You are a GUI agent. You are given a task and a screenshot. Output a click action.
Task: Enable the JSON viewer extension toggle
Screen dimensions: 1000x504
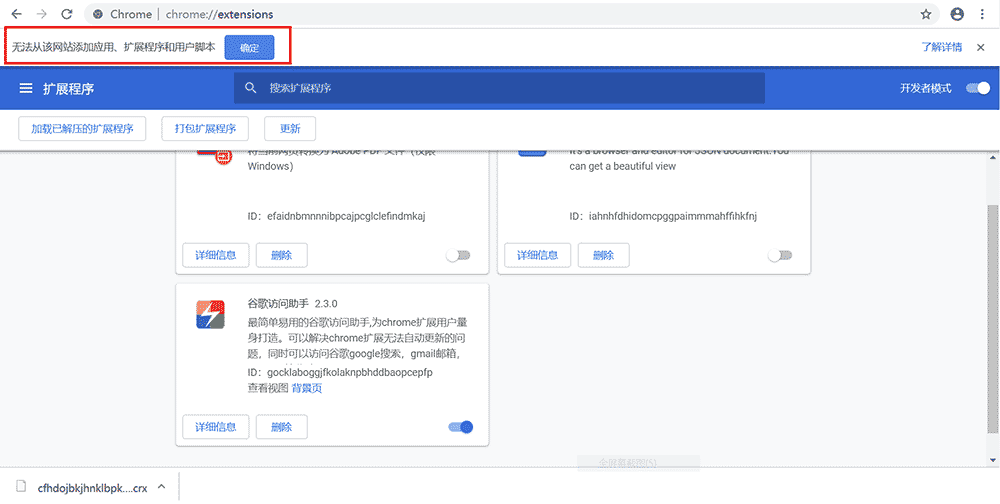coord(780,255)
